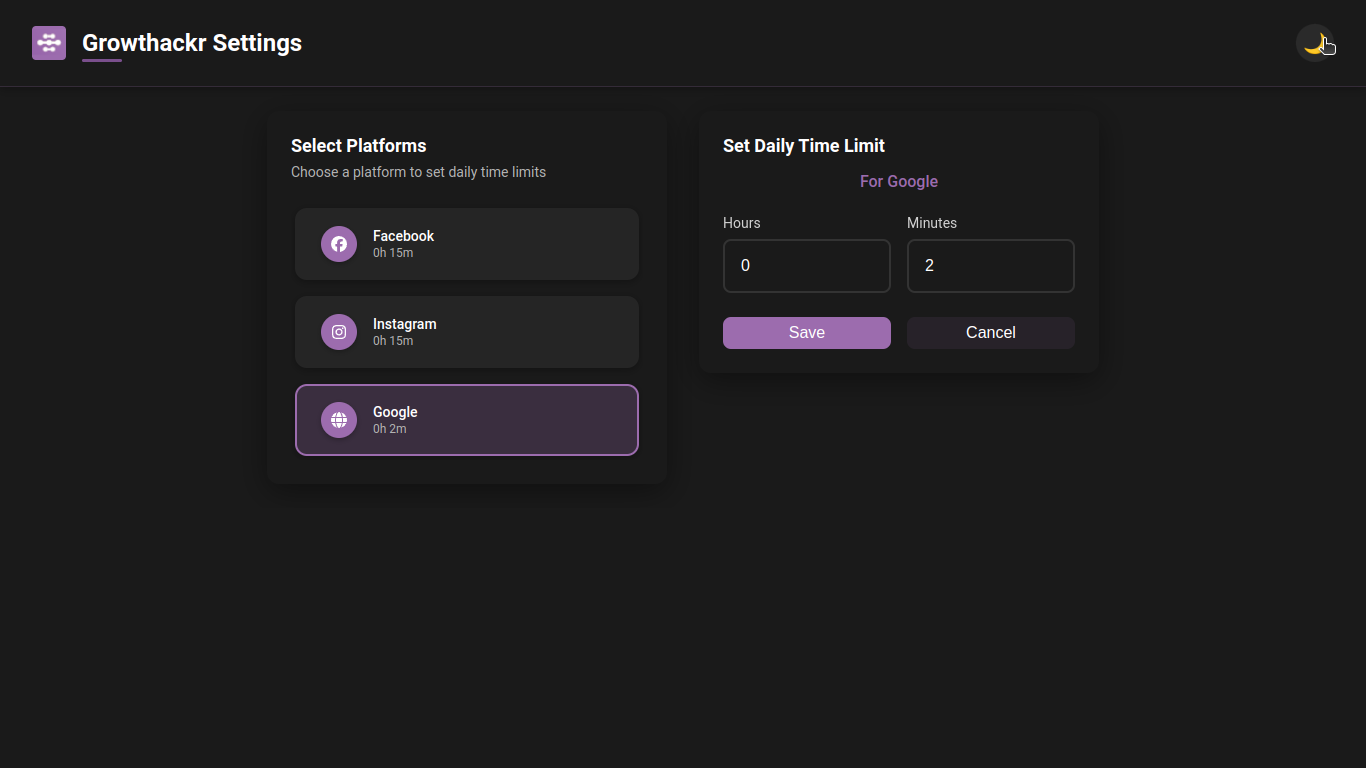
Task: Click the 0h 2m Google time label
Action: 390,428
